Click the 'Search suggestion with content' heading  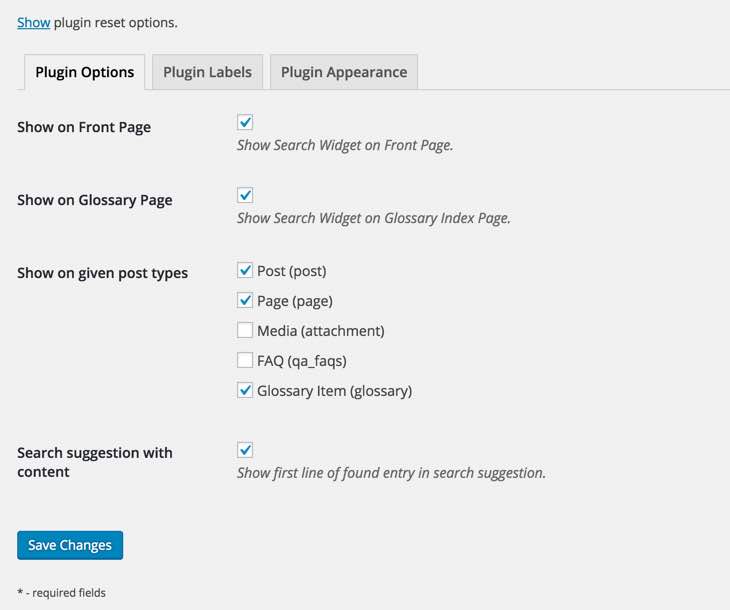point(94,462)
